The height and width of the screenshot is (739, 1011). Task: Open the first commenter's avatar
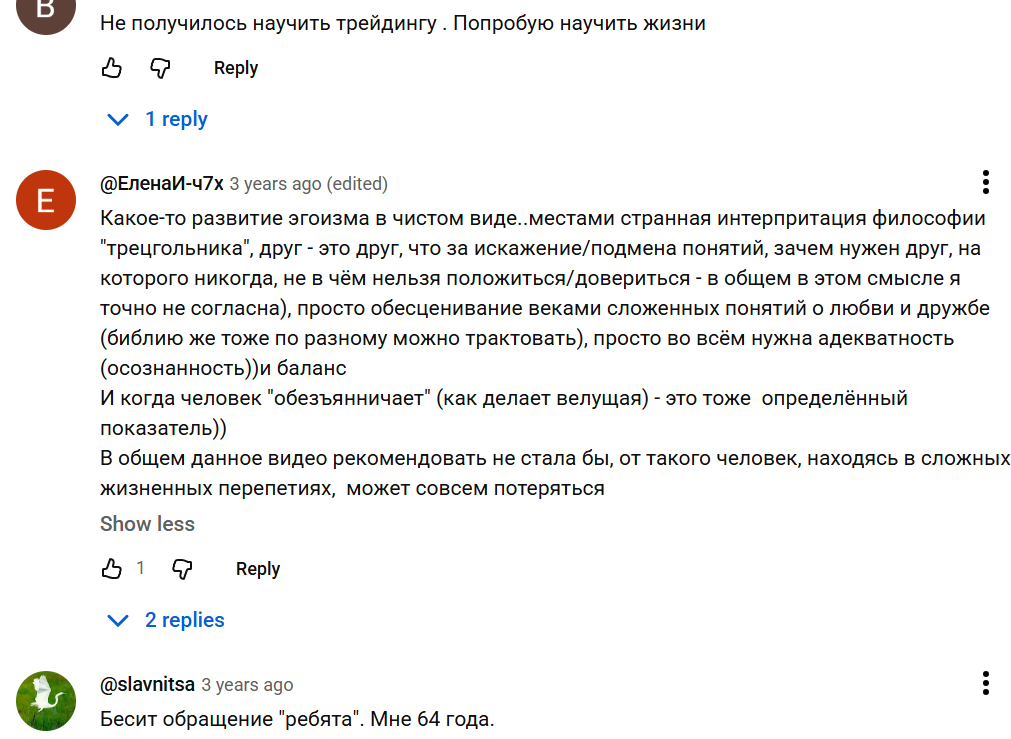click(45, 15)
